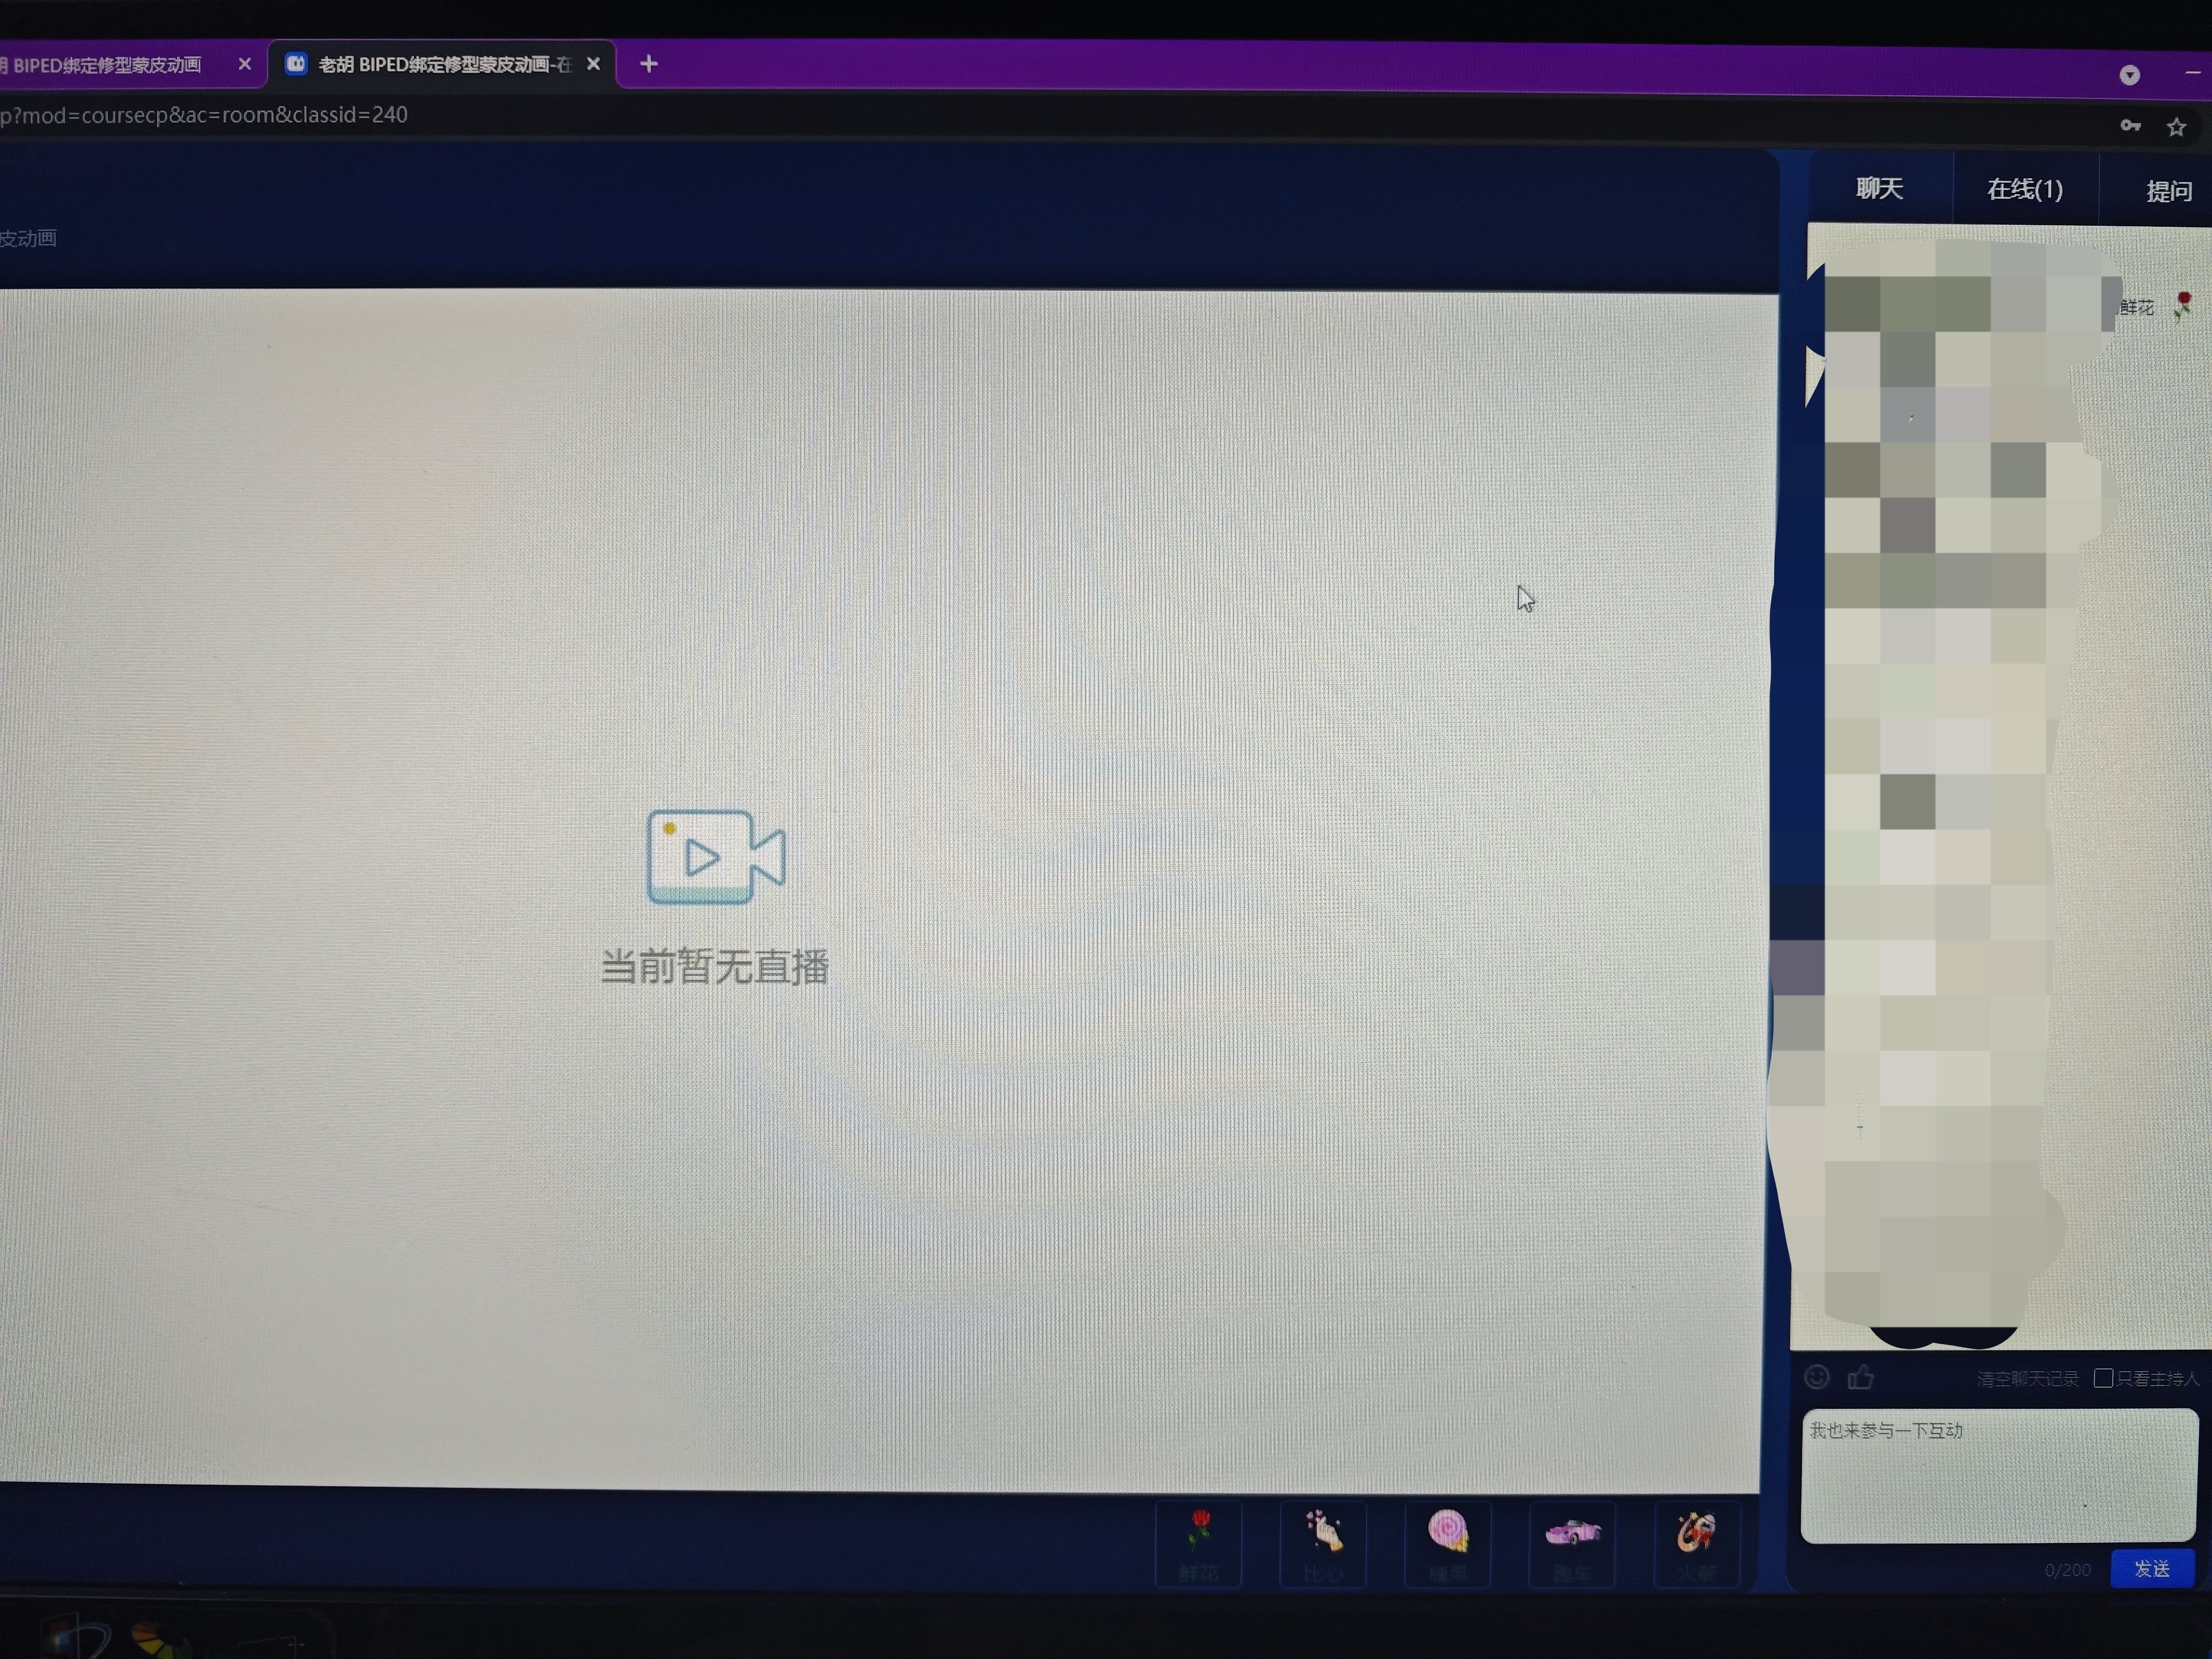The height and width of the screenshot is (1659, 2212).
Task: Open the 提问 questions tab
Action: pyautogui.click(x=2168, y=190)
